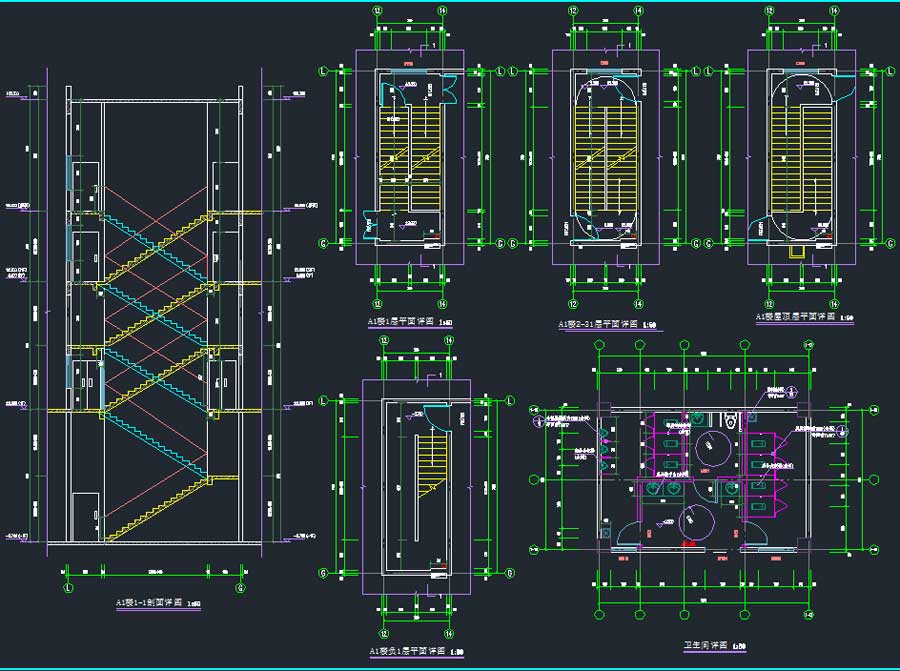Select the title text A1楼屋顶层平面详图
This screenshot has height=671, width=900.
click(x=795, y=317)
